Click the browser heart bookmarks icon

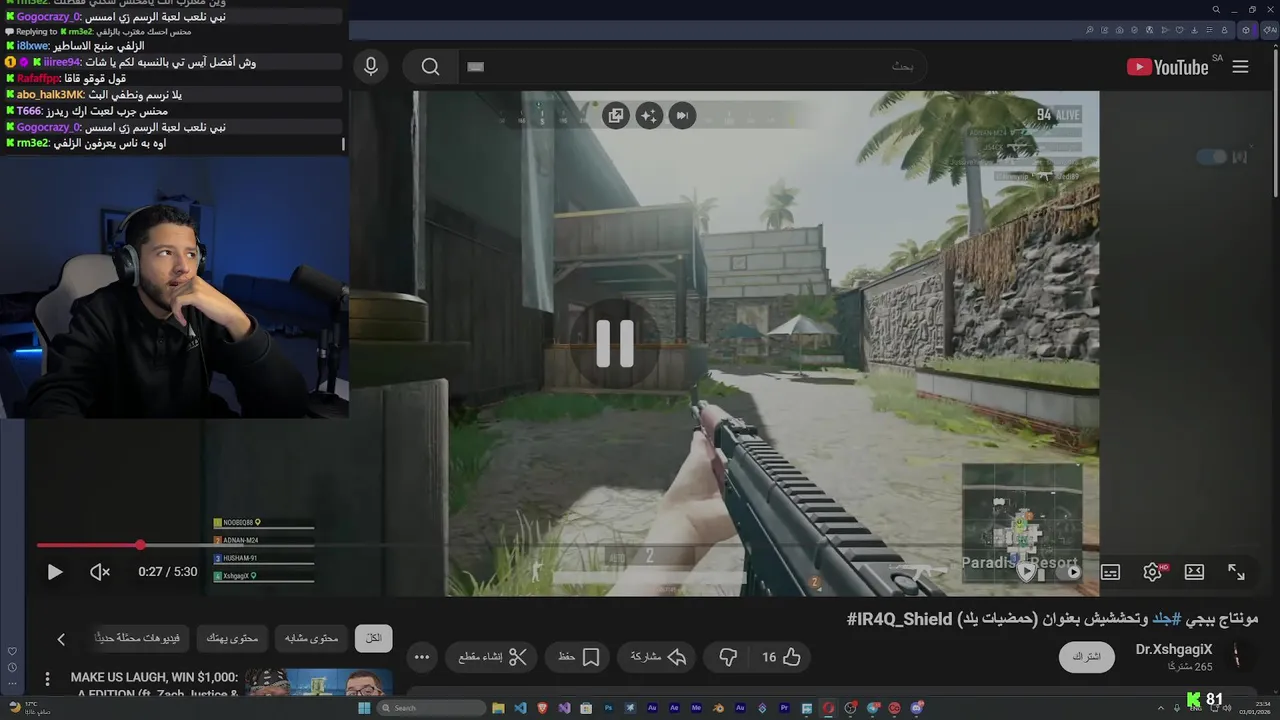1179,30
